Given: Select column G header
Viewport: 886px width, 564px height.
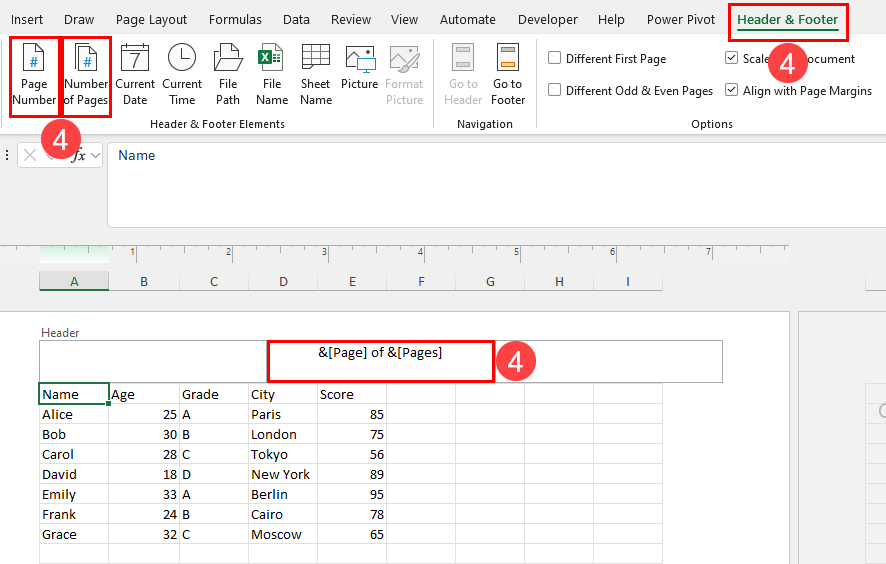Looking at the screenshot, I should pos(490,281).
